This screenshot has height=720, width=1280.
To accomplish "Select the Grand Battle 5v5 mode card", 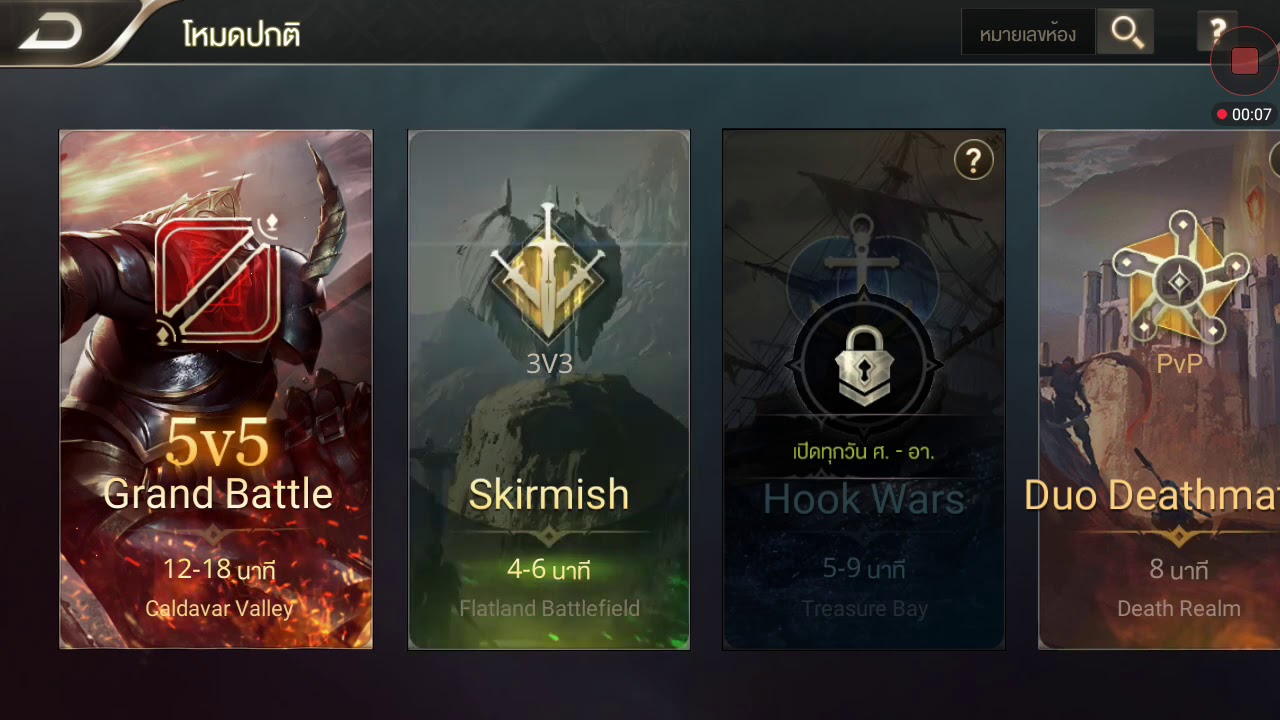I will (216, 389).
